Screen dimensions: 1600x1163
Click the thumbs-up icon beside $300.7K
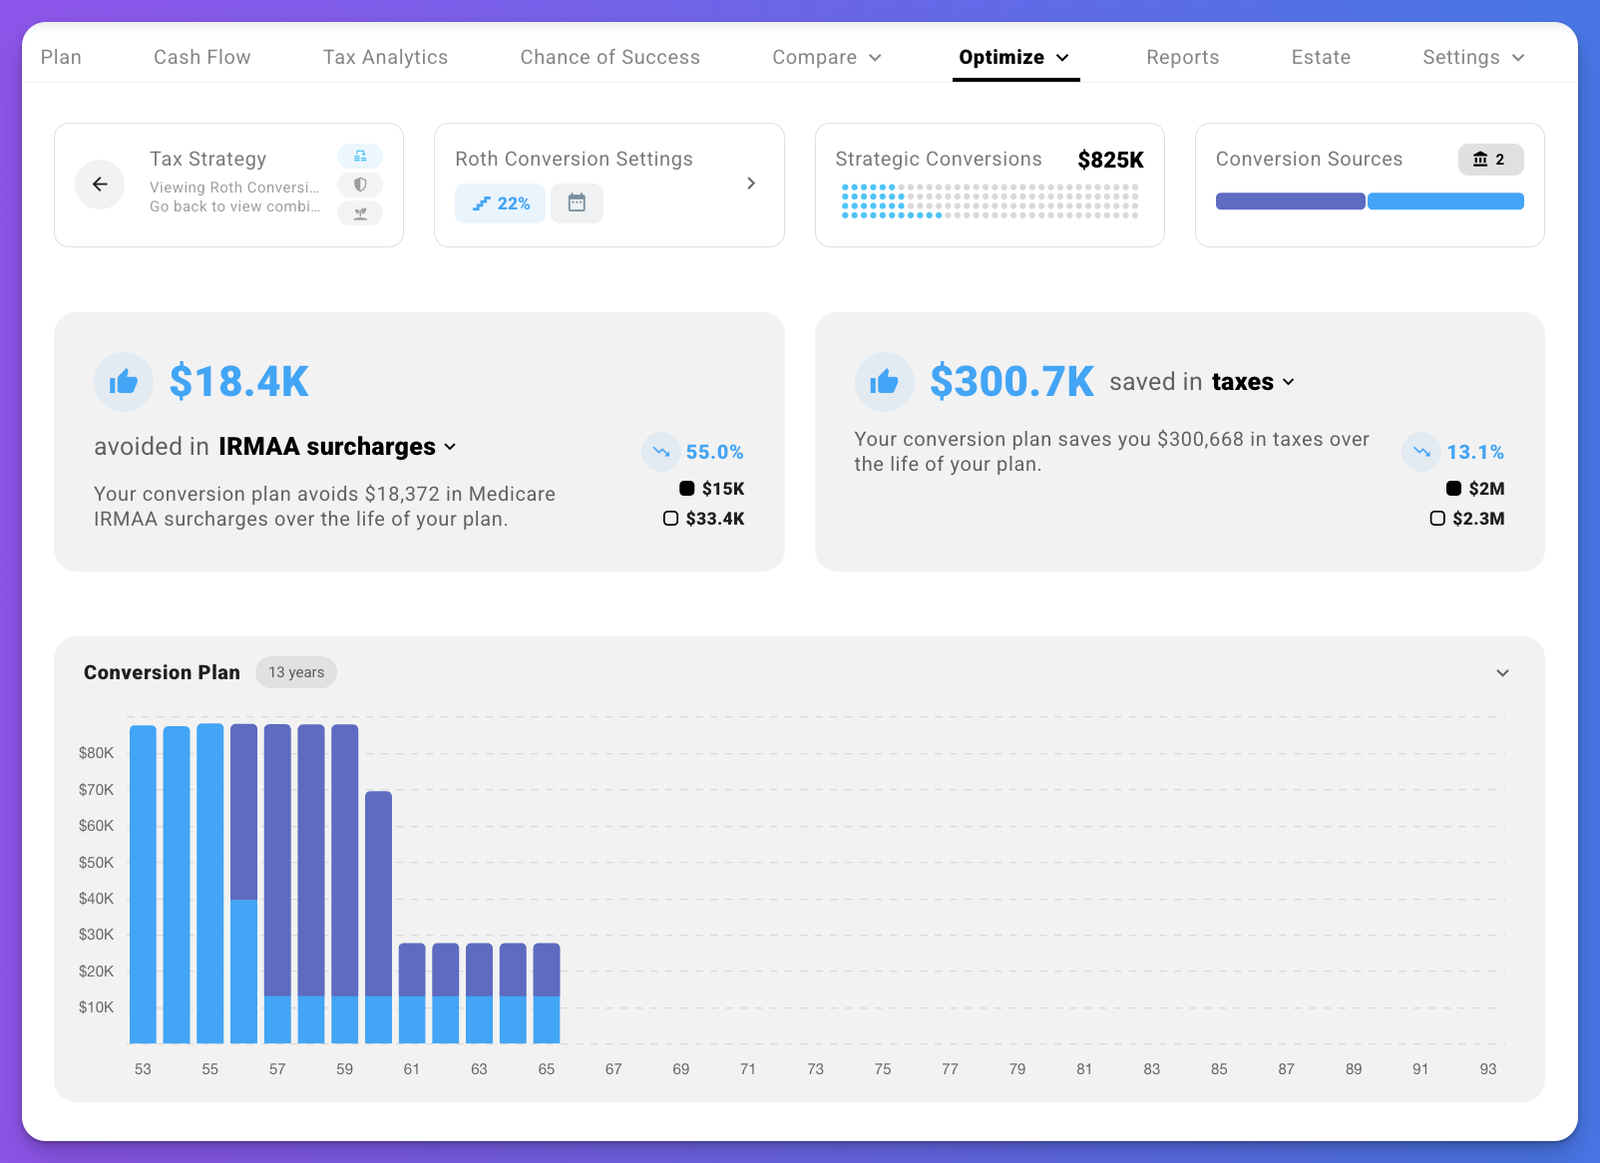point(884,382)
